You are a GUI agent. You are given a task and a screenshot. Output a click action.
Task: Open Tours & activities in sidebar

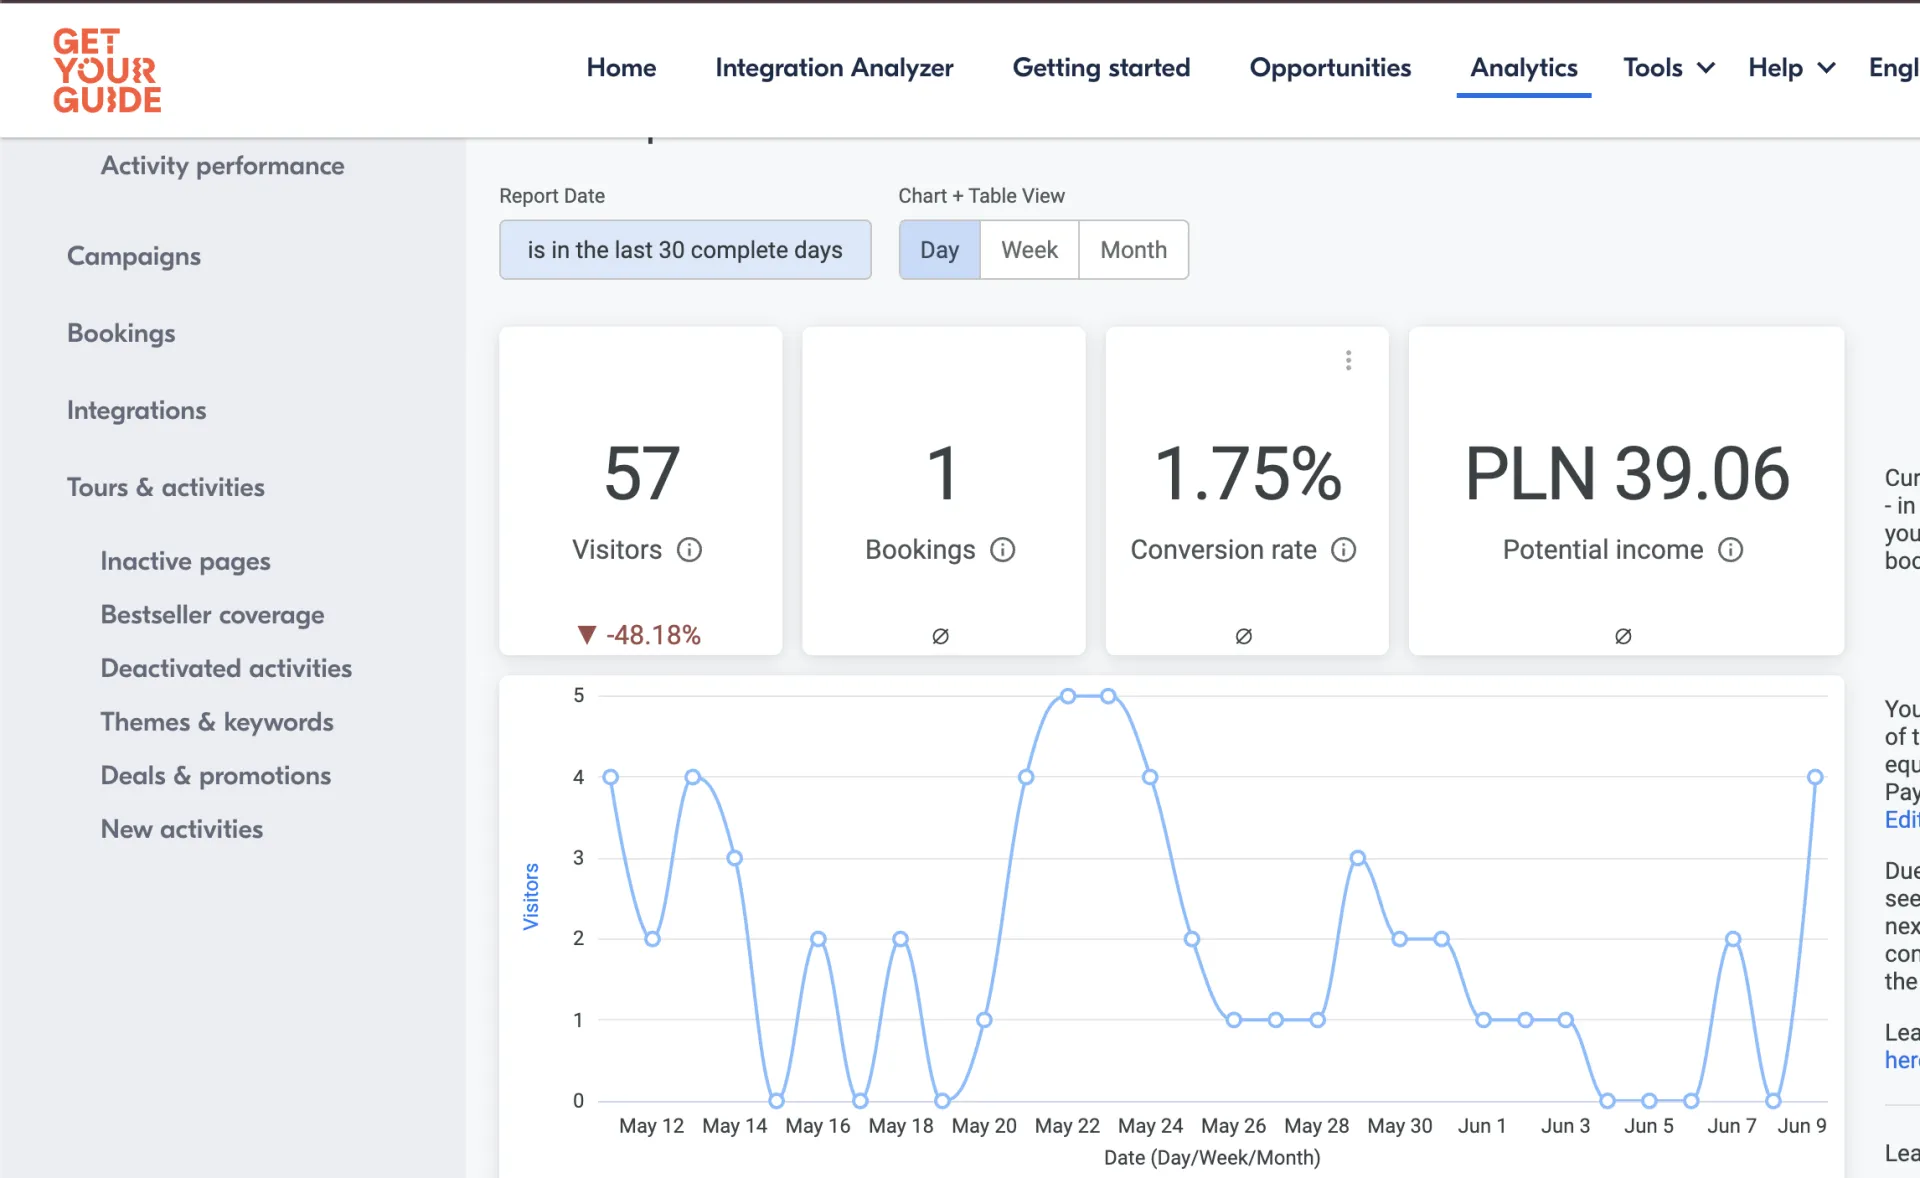166,488
